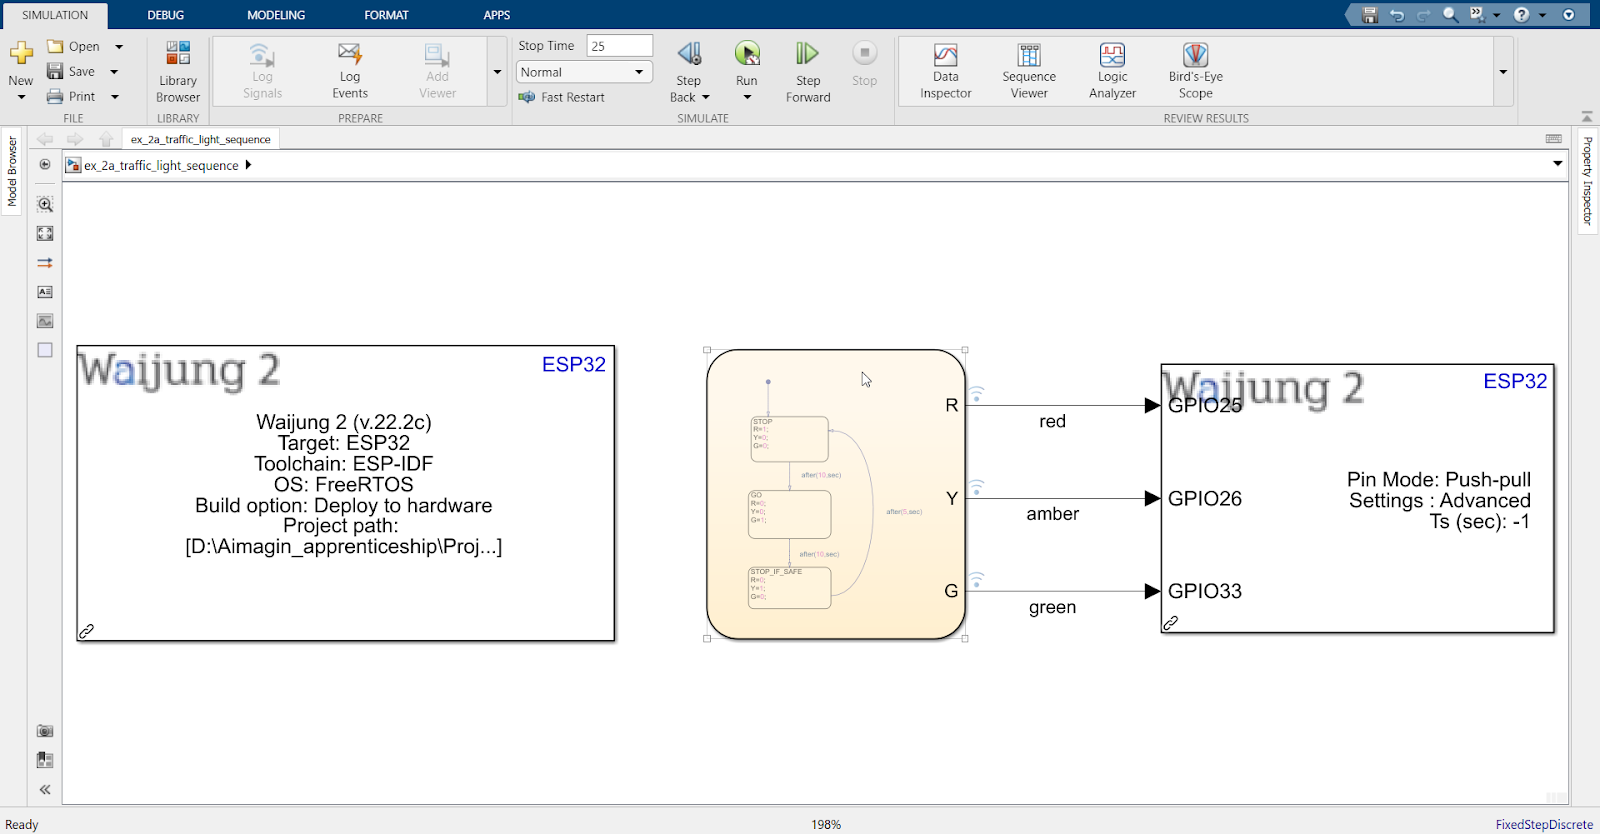This screenshot has width=1600, height=834.
Task: Toggle the Model Browser panel
Action: [x=12, y=172]
